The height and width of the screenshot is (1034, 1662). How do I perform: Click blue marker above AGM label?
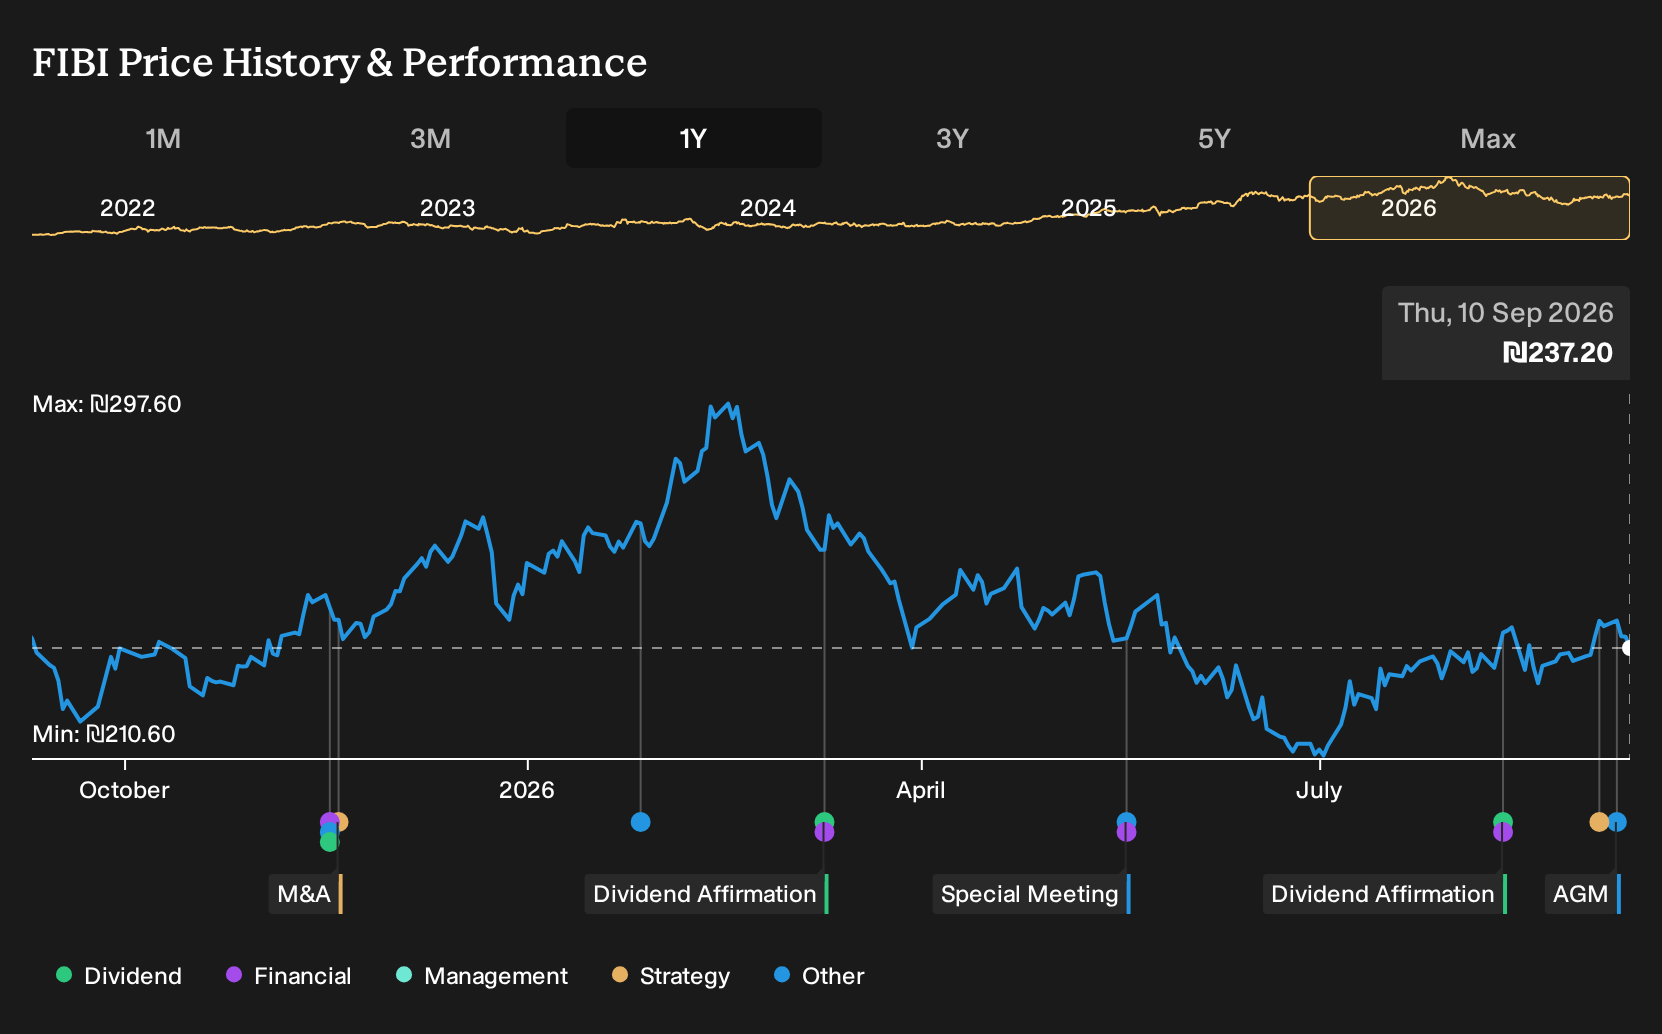coord(1617,822)
